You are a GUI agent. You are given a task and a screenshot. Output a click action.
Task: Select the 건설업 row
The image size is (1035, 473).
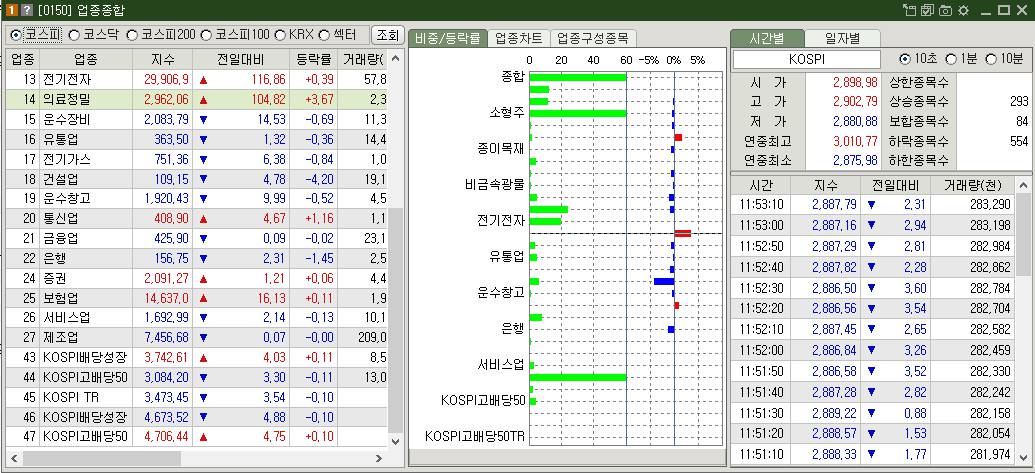point(197,179)
